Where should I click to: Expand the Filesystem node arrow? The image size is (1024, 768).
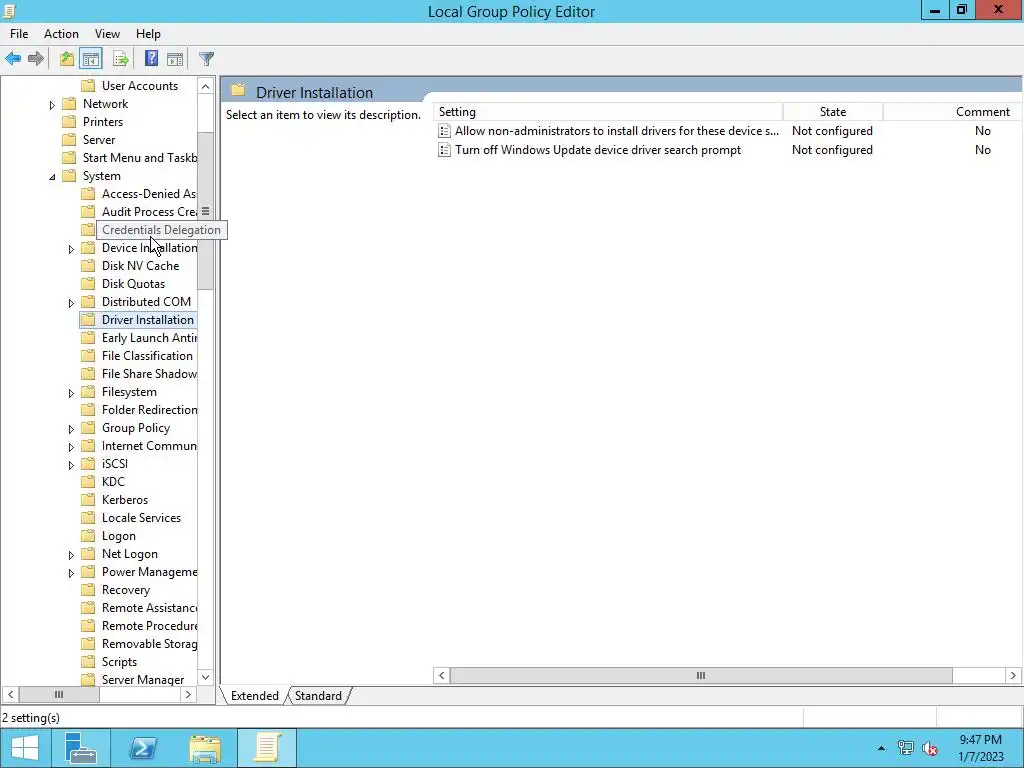(x=71, y=393)
